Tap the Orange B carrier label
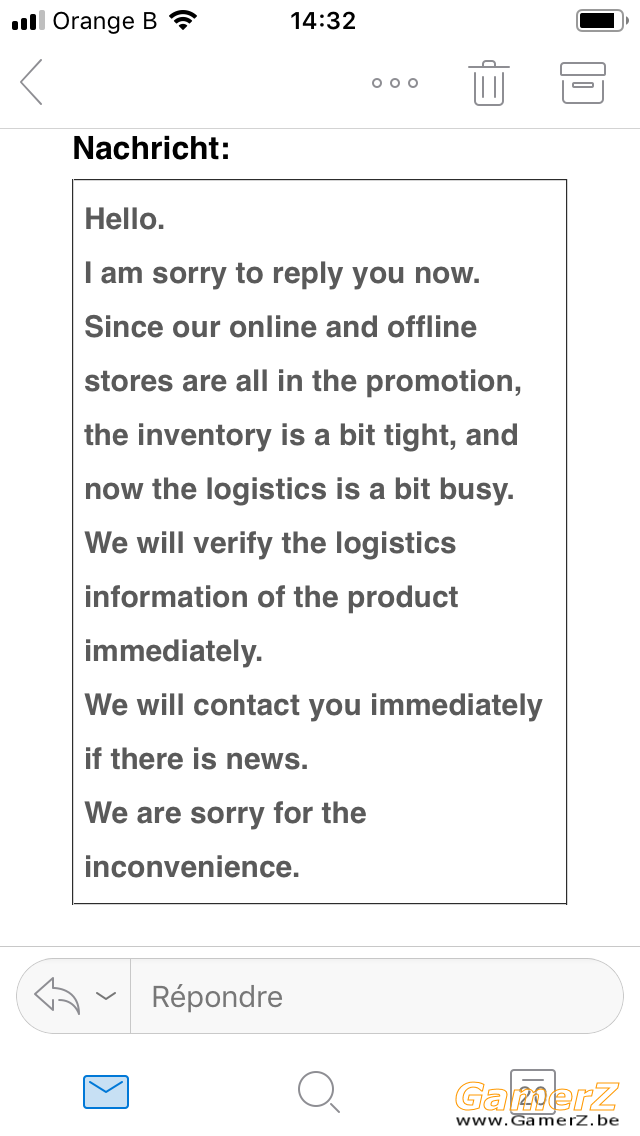The image size is (640, 1136). tap(104, 21)
